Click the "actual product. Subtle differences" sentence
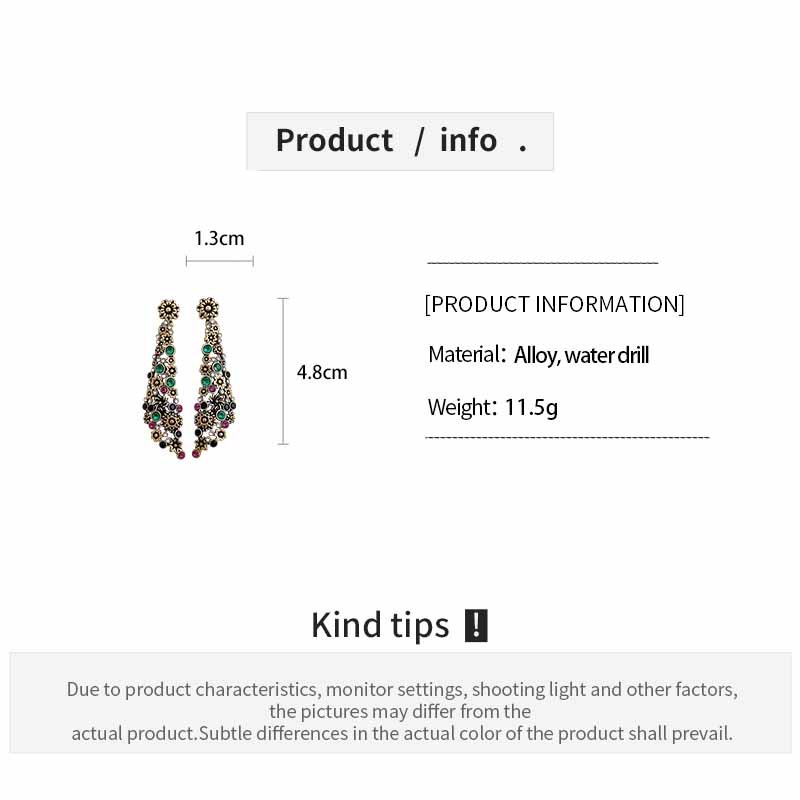800x800 pixels. pyautogui.click(x=402, y=733)
